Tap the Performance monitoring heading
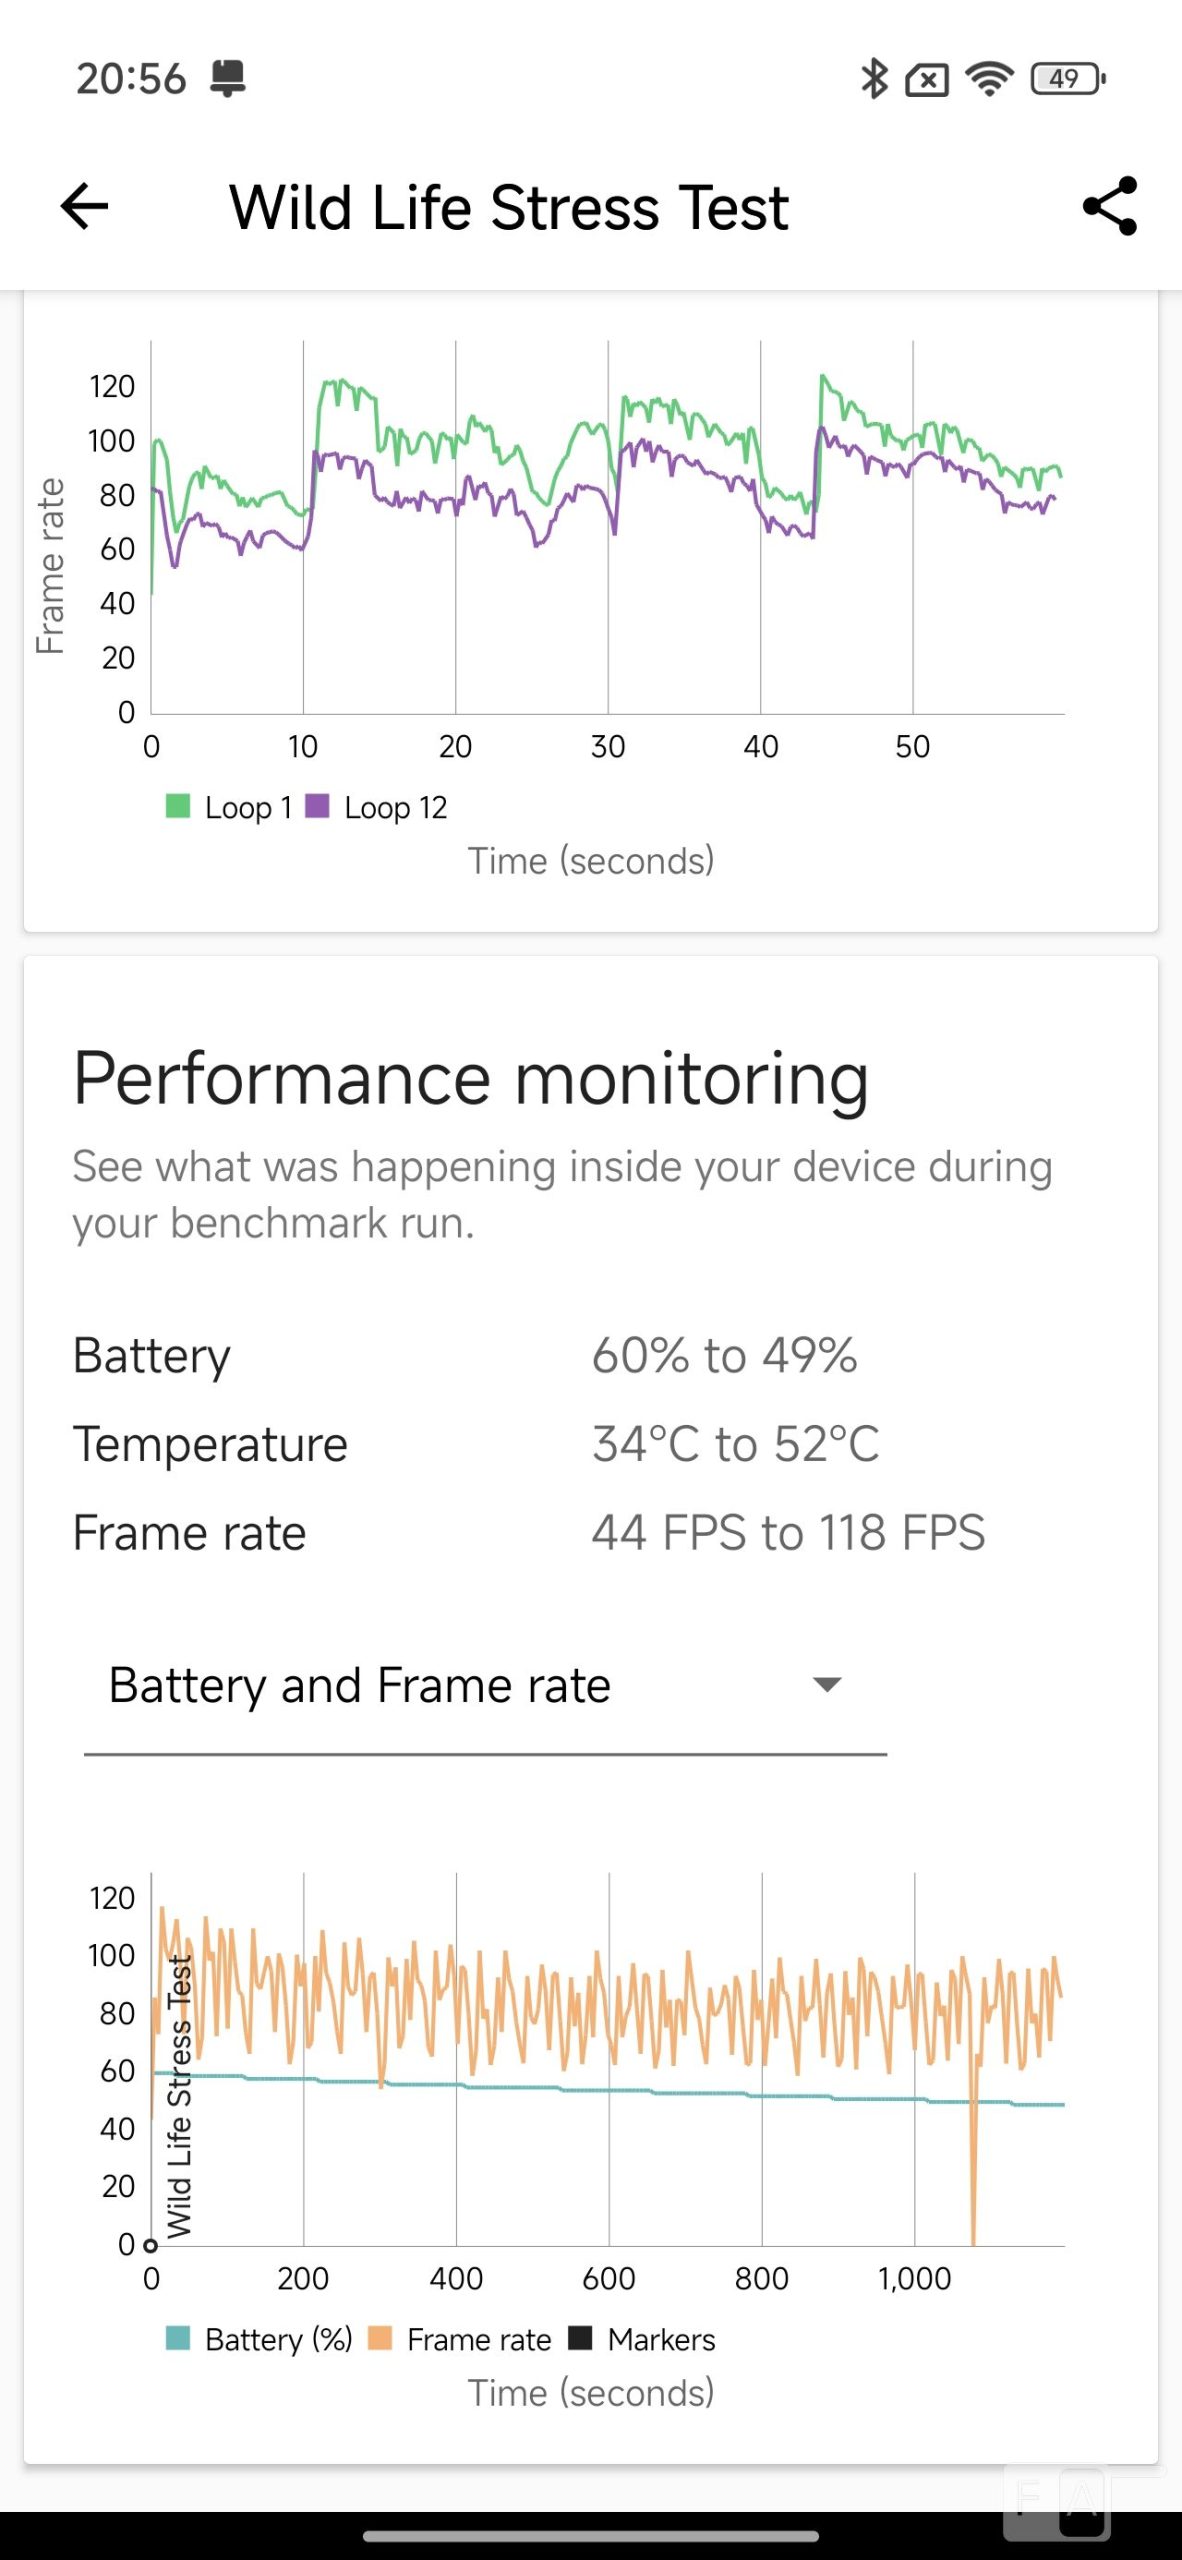This screenshot has width=1182, height=2560. [470, 1079]
